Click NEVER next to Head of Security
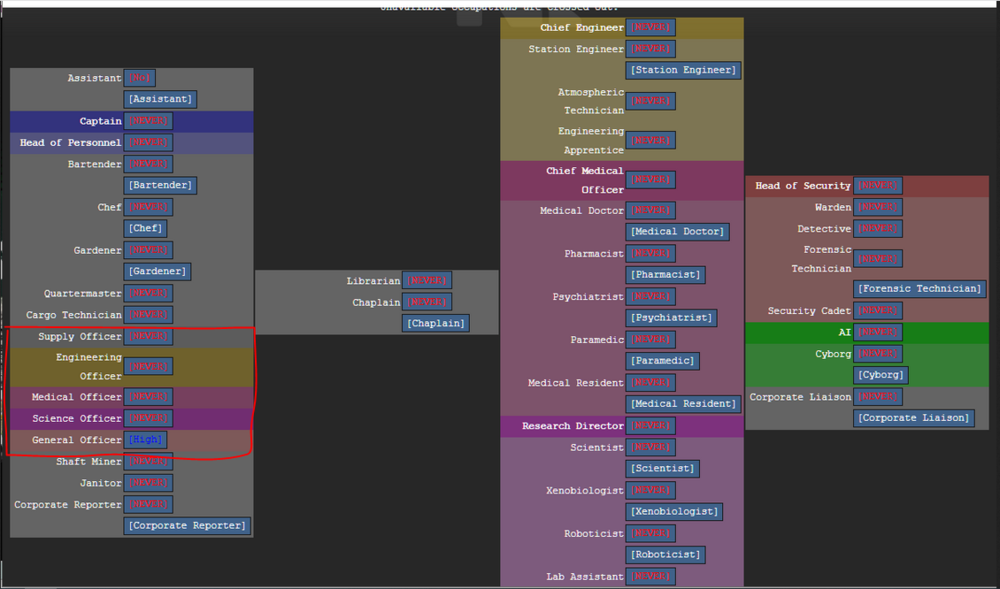 tap(877, 186)
